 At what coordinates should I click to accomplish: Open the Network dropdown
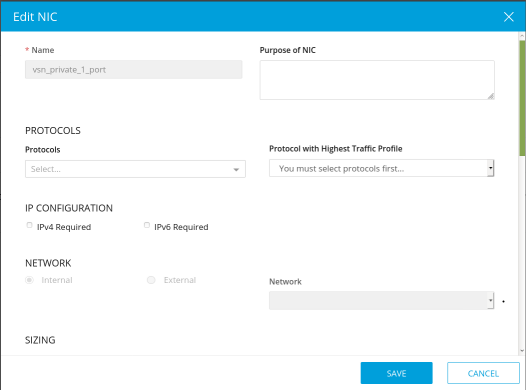point(381,300)
